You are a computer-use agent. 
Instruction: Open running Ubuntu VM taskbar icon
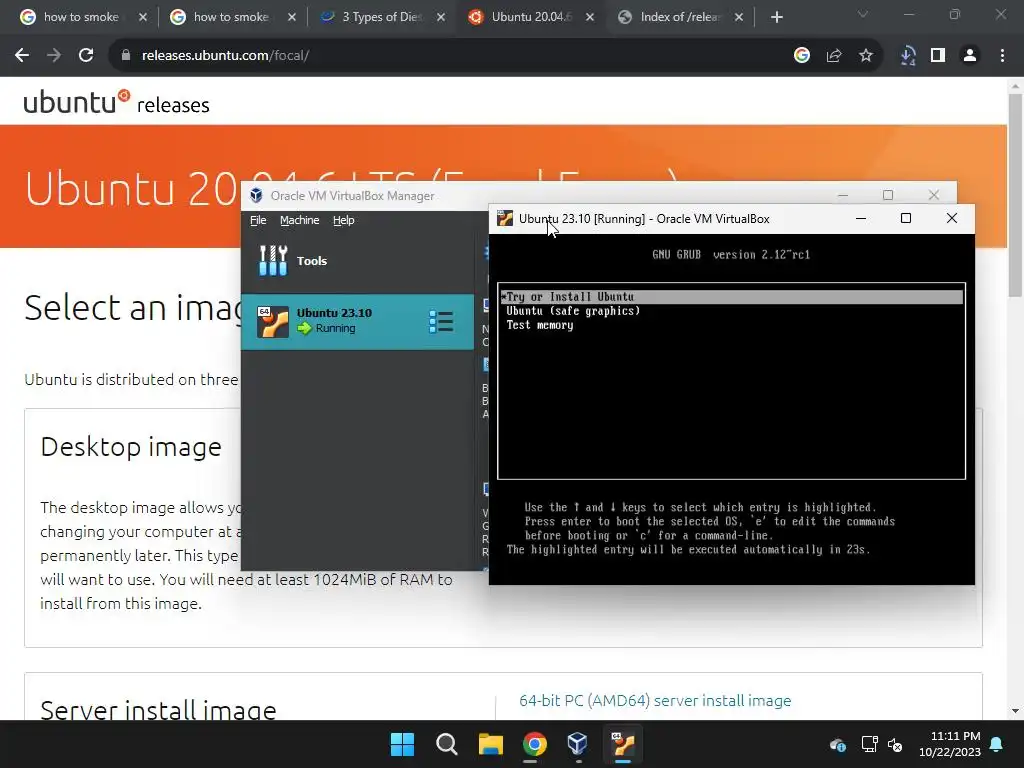(x=623, y=744)
